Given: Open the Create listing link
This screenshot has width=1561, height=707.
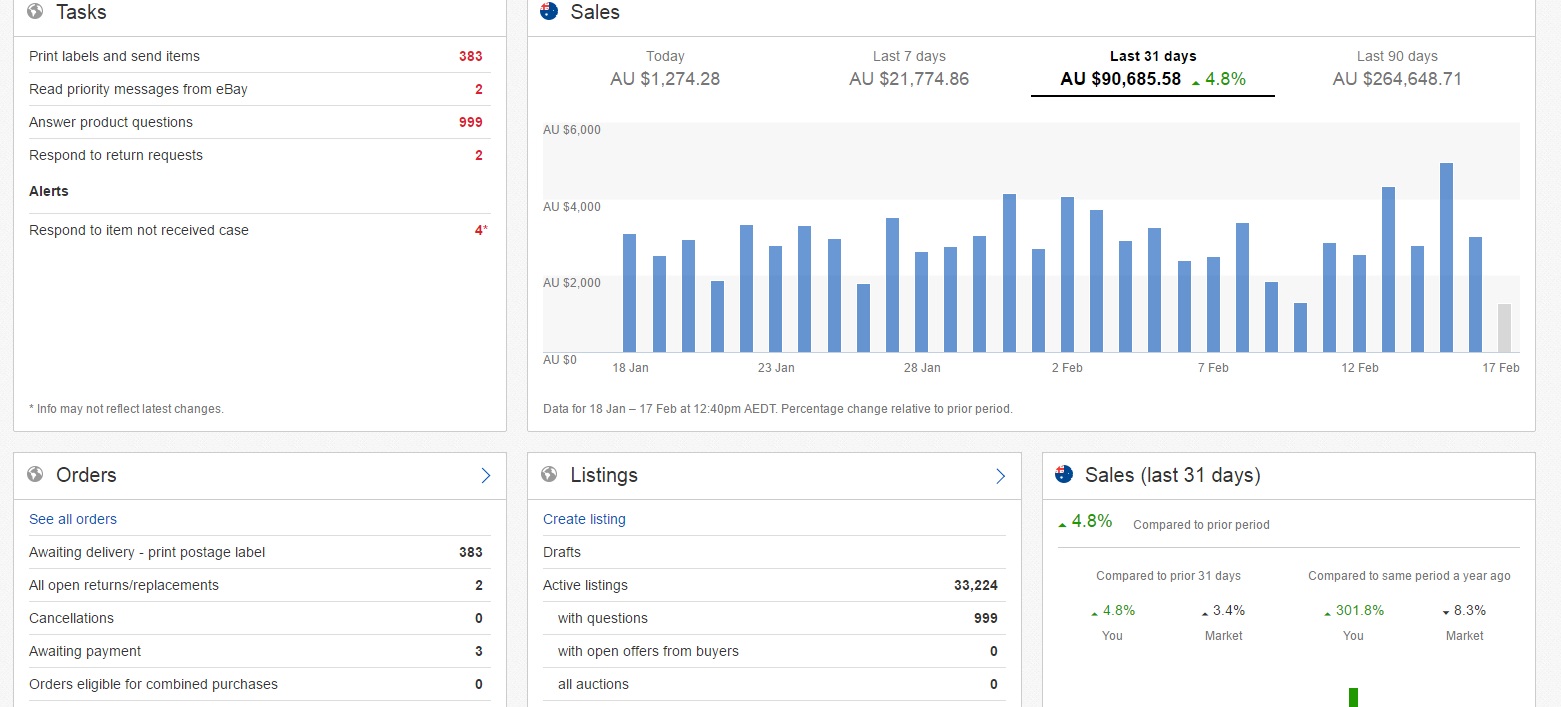Looking at the screenshot, I should coord(584,519).
